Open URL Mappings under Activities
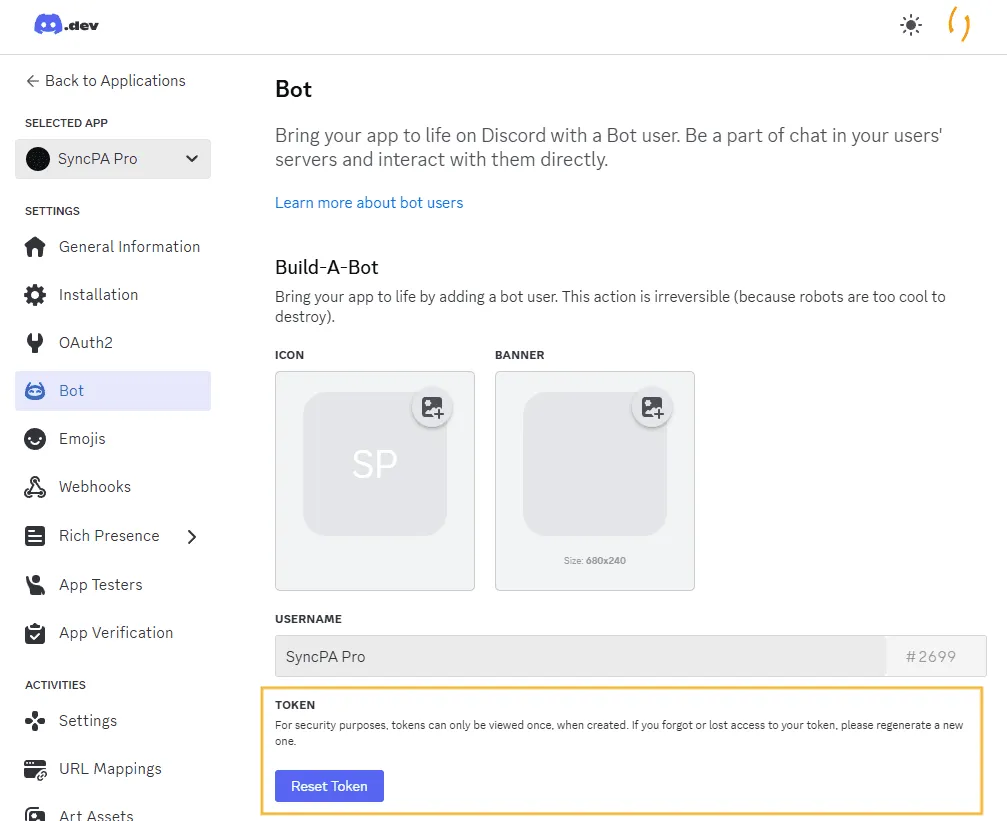Viewport: 1007px width, 821px height. click(112, 768)
